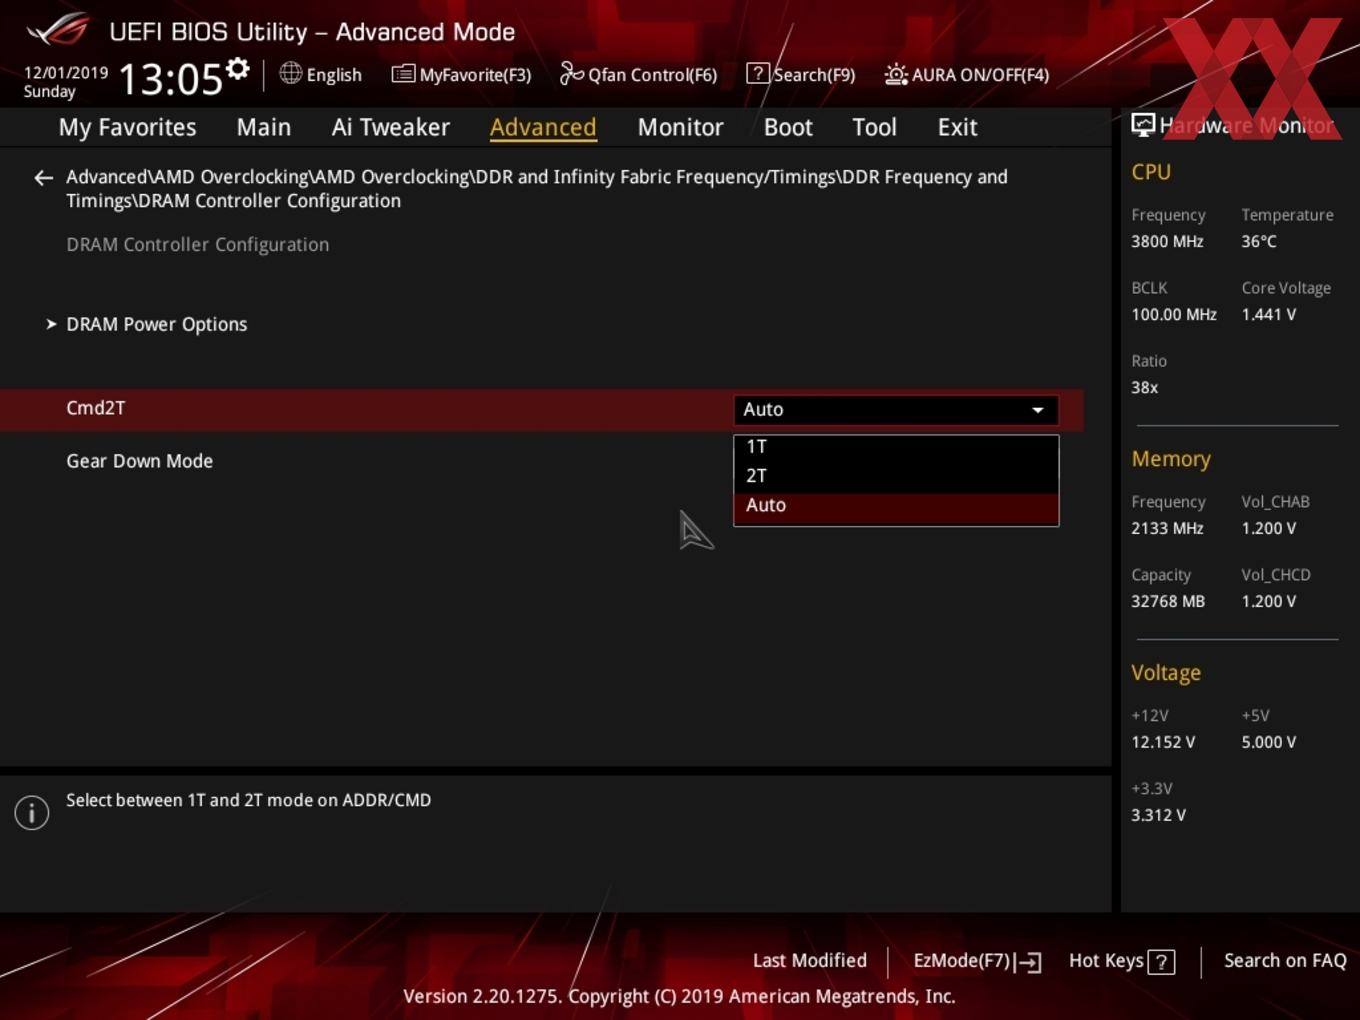This screenshot has width=1360, height=1020.
Task: Switch to the Ai Tweaker tab
Action: point(391,127)
